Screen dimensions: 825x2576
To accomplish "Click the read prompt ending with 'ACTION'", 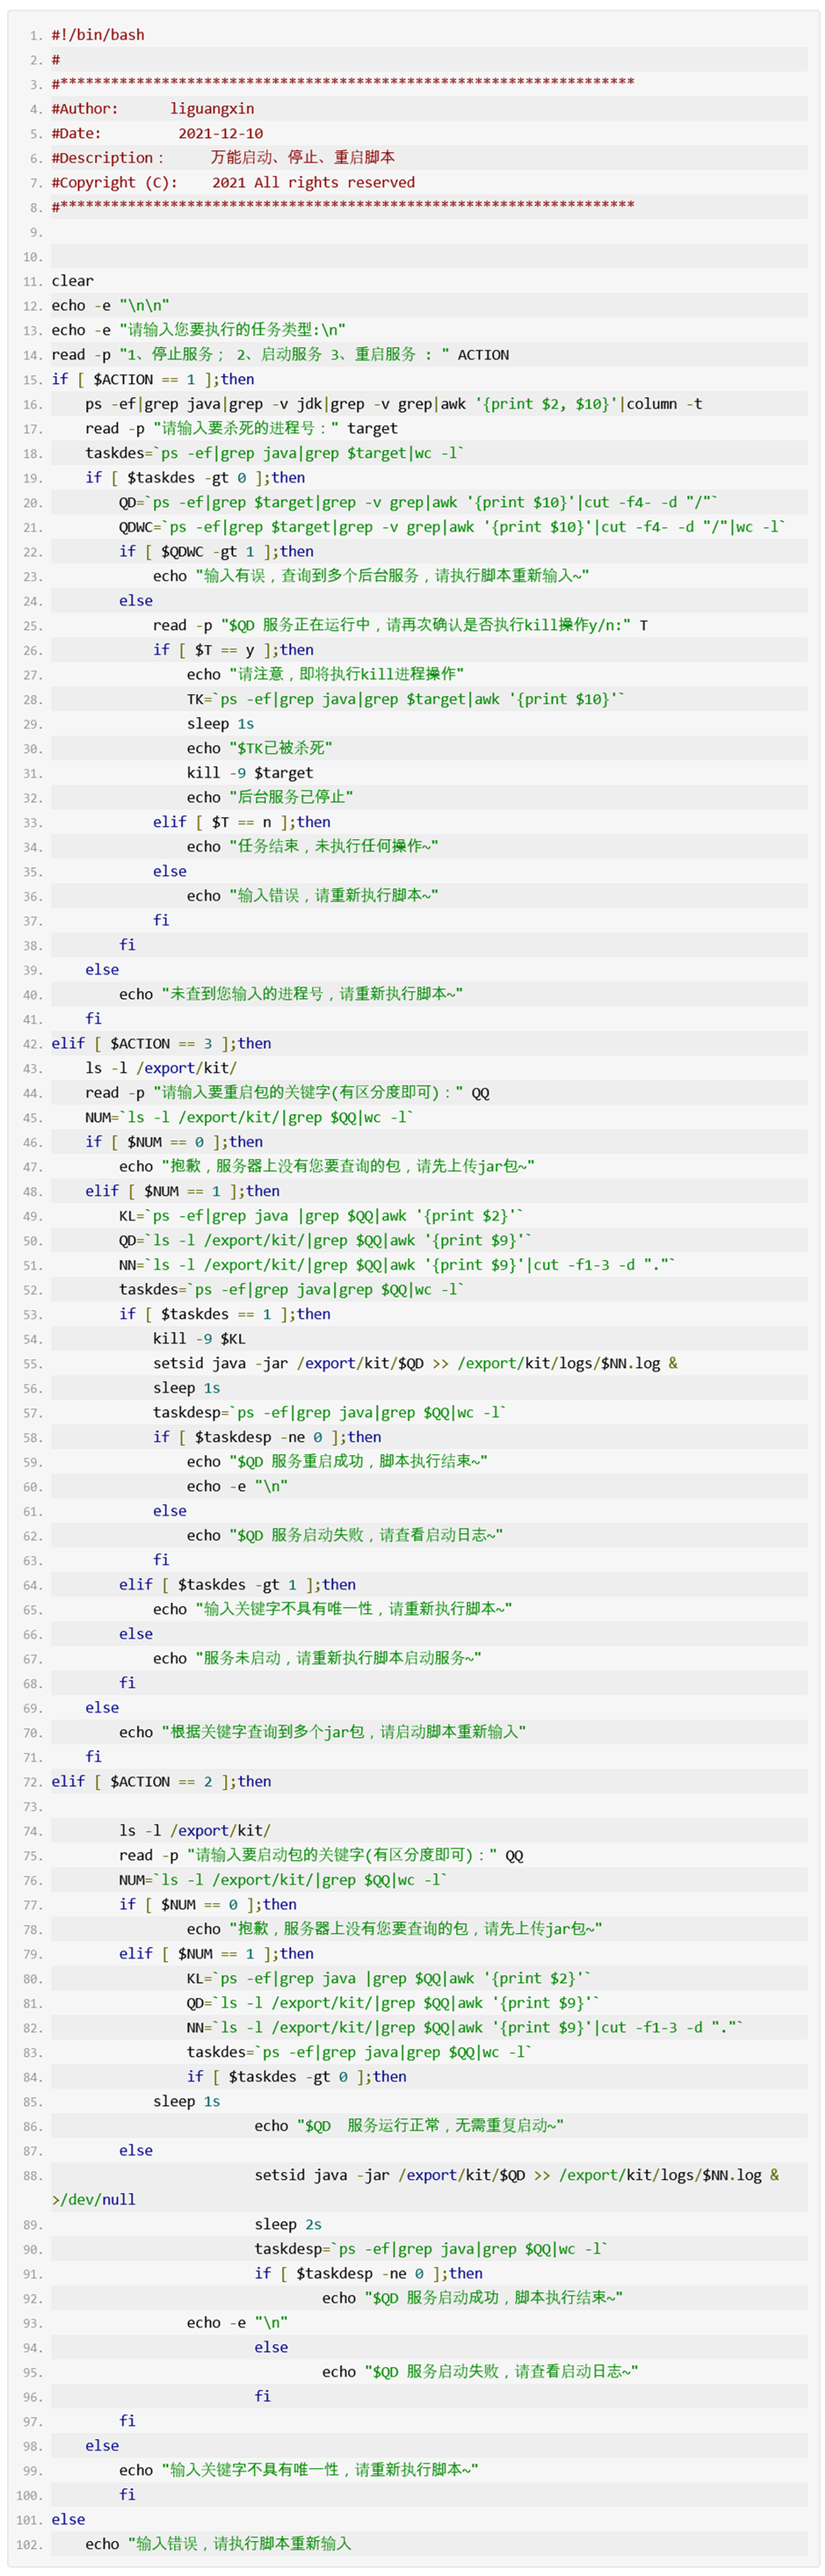I will coord(280,355).
